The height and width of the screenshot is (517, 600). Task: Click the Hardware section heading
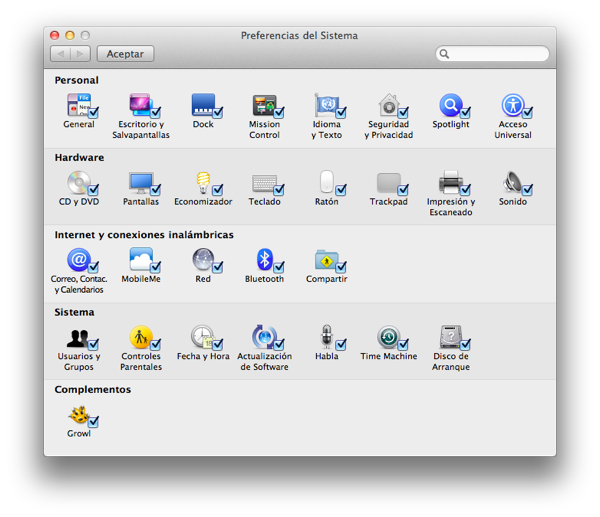tap(79, 157)
